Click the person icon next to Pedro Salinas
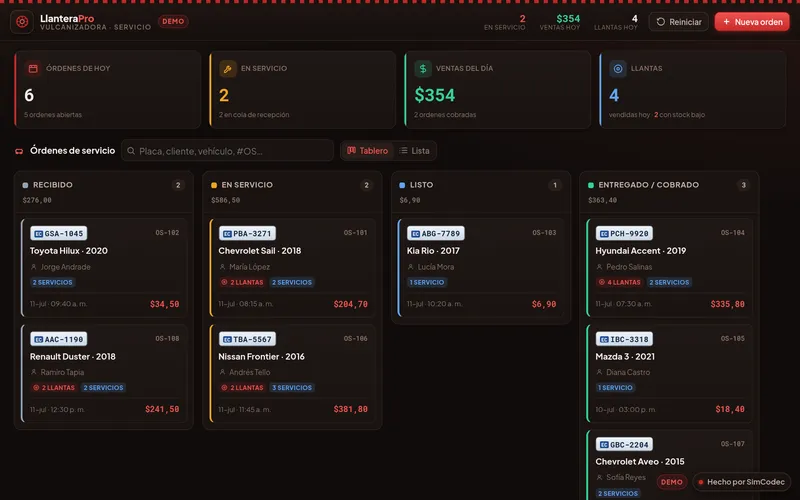The width and height of the screenshot is (800, 500). [x=599, y=267]
